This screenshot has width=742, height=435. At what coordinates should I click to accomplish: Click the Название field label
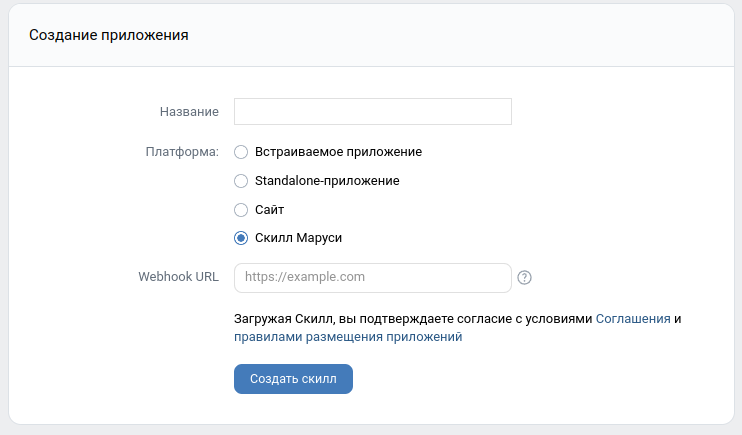(x=189, y=111)
